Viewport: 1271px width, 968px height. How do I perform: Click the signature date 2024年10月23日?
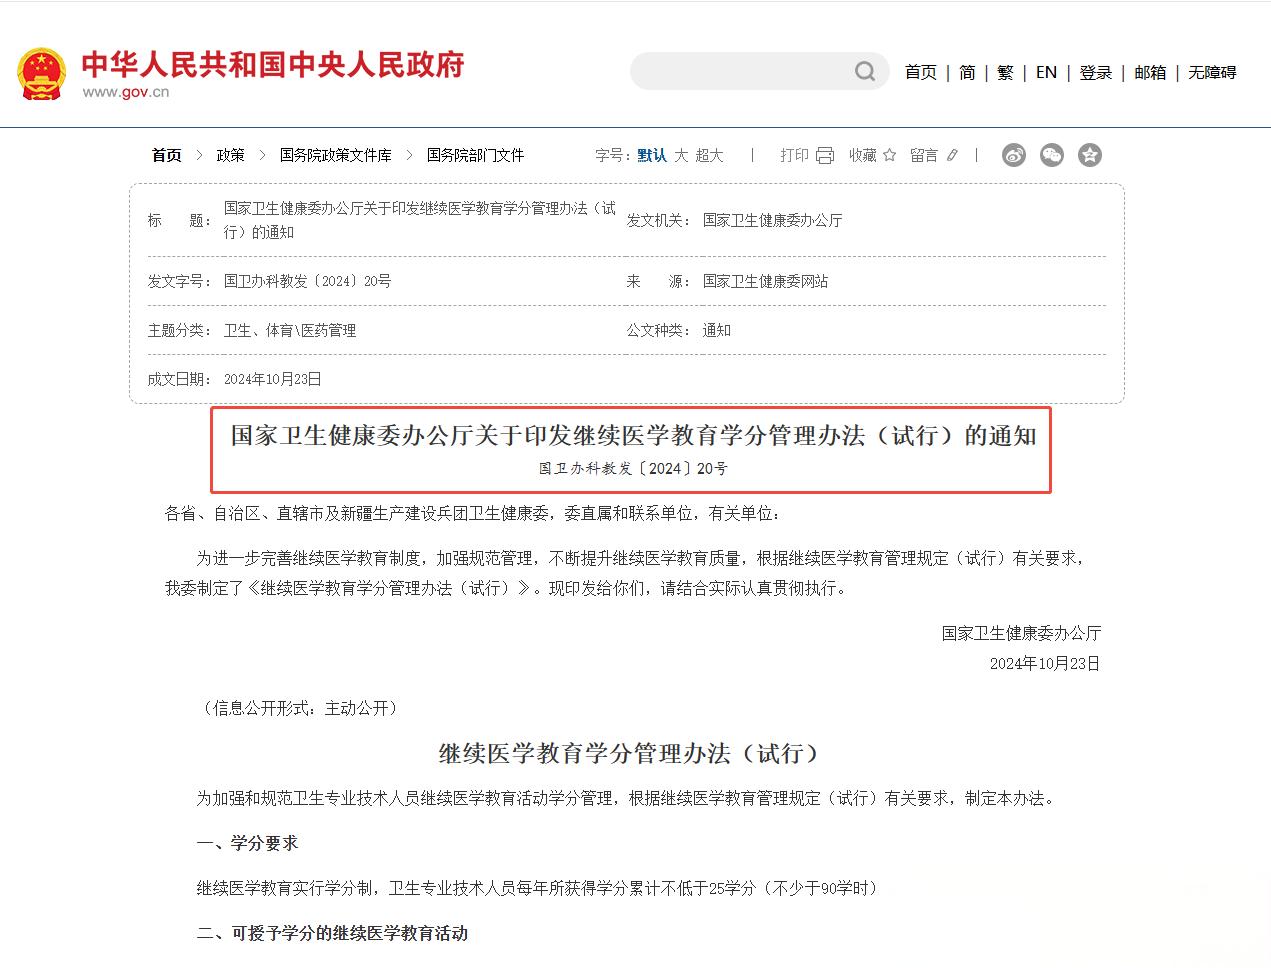1045,664
